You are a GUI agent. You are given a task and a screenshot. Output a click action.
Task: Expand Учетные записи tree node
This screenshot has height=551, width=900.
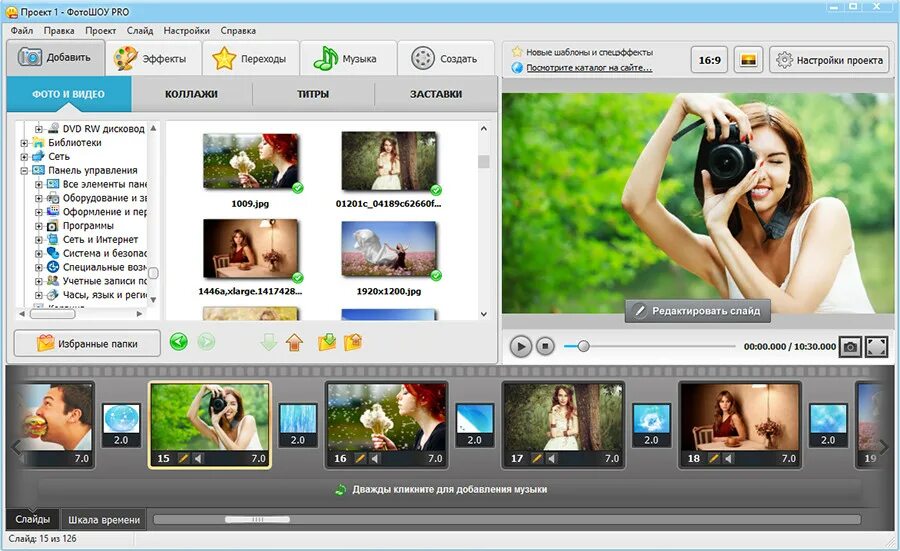38,281
